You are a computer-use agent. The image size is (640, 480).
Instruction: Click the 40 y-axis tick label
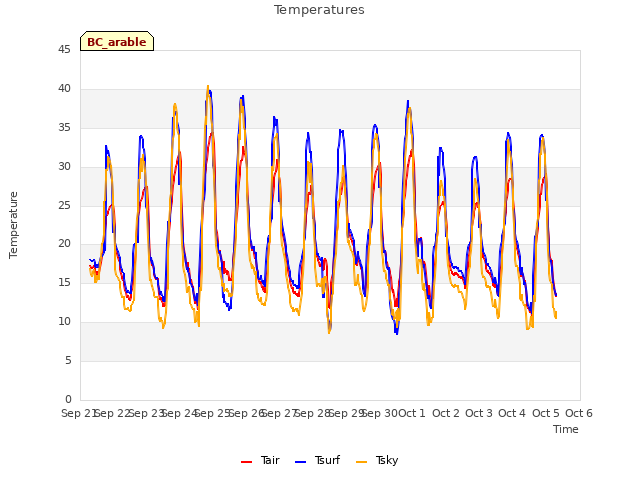[64, 89]
